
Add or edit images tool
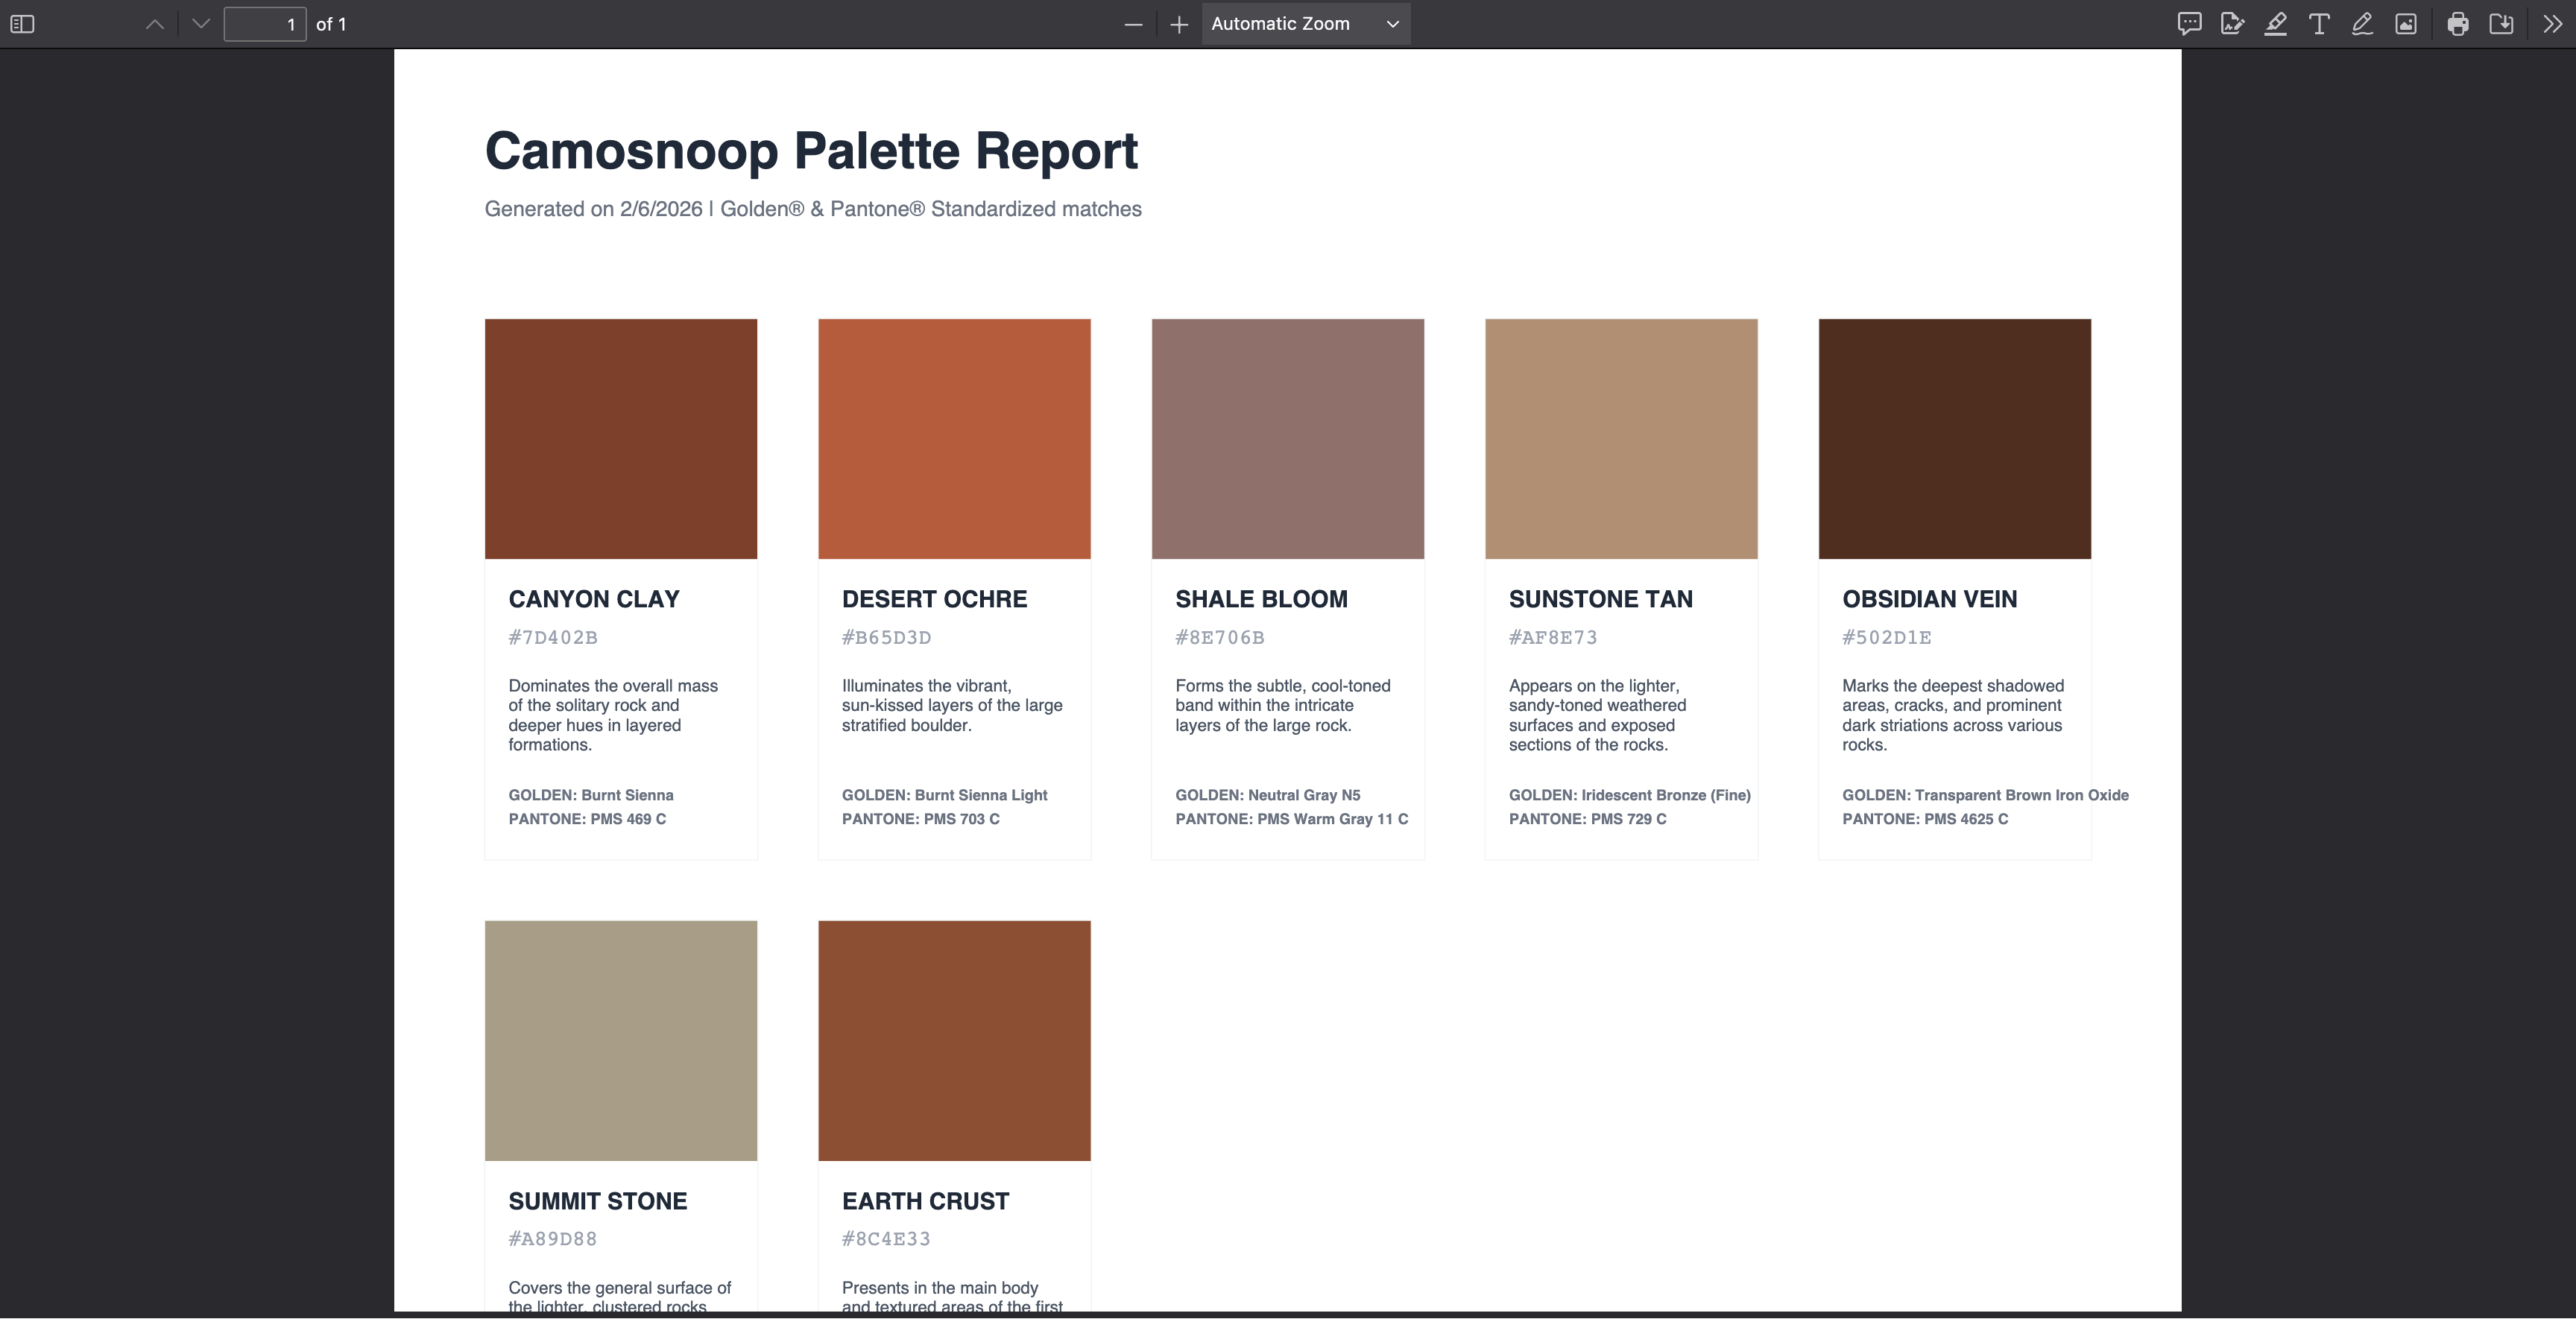(2406, 24)
